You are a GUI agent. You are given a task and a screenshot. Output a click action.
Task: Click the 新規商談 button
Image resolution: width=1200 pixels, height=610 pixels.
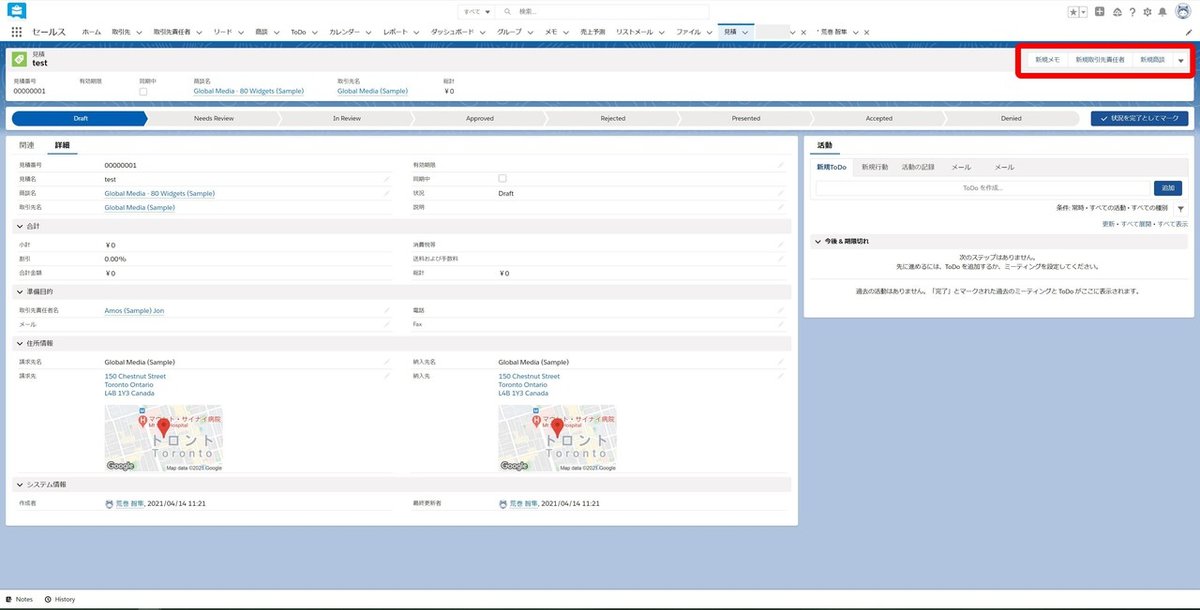(1153, 60)
